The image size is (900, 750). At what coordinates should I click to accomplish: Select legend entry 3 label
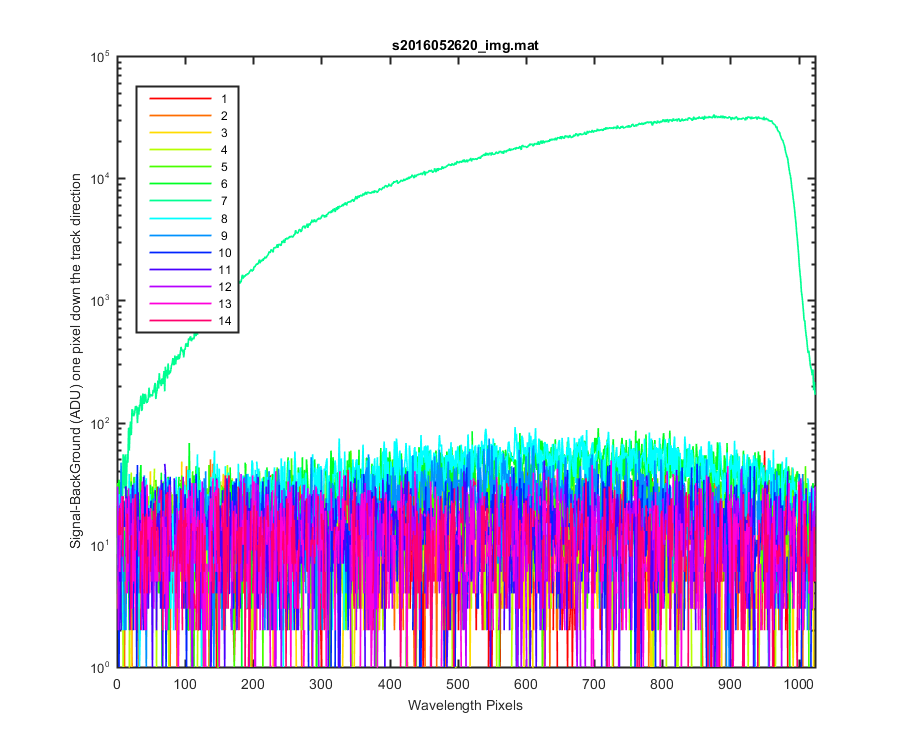click(224, 133)
